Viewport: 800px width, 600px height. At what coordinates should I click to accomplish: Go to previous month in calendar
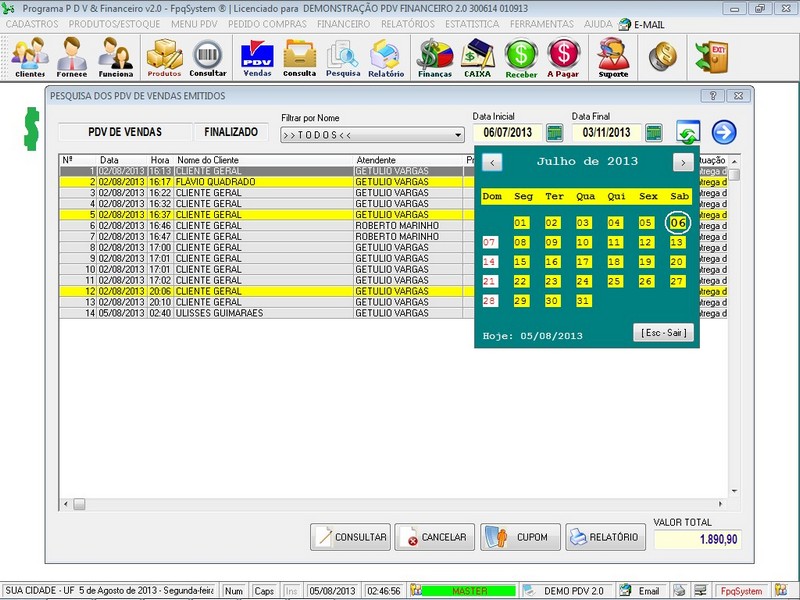click(x=492, y=163)
